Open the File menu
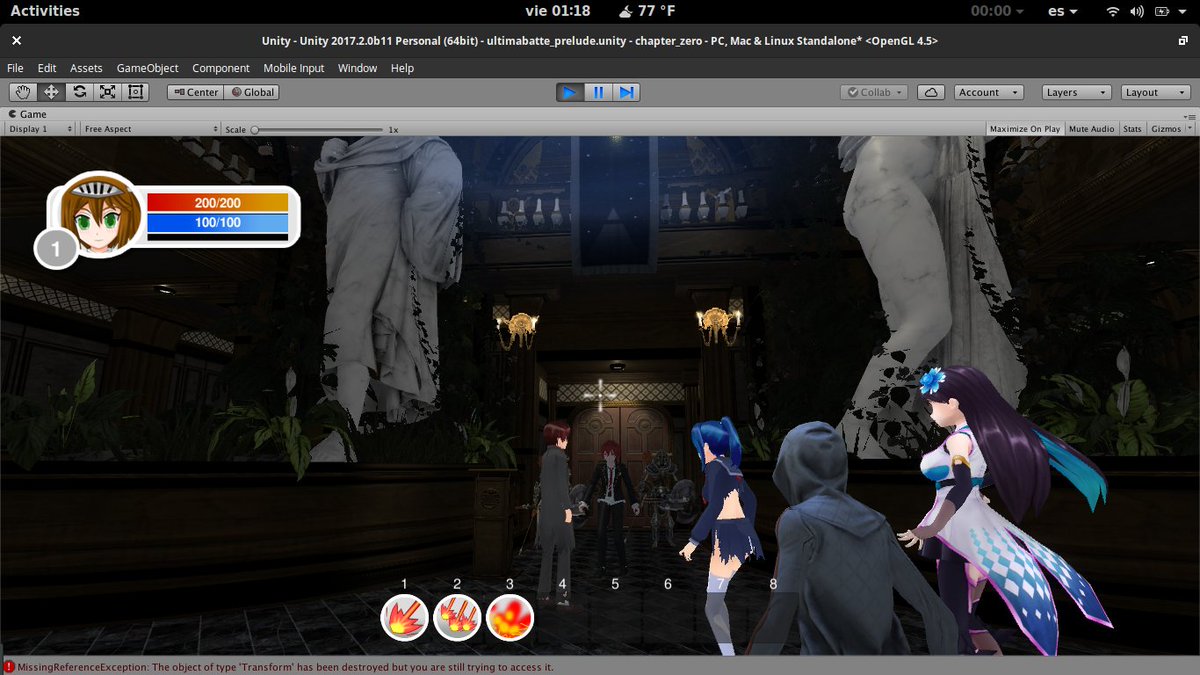 coord(15,68)
